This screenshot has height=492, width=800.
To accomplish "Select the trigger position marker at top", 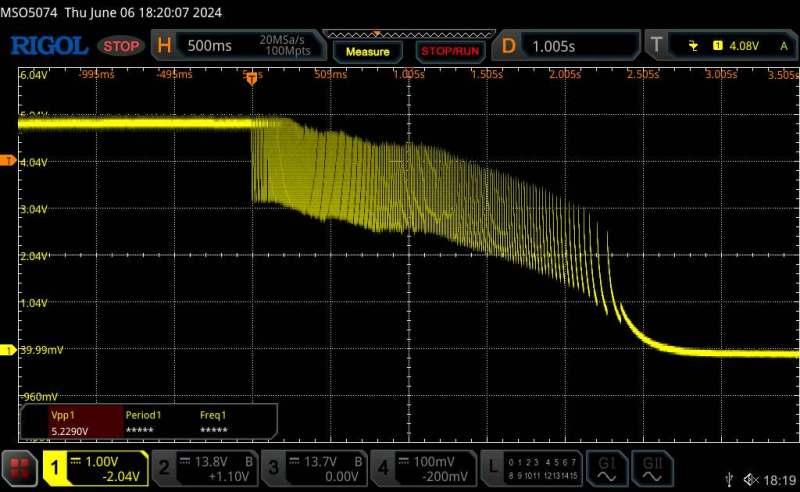I will click(251, 78).
